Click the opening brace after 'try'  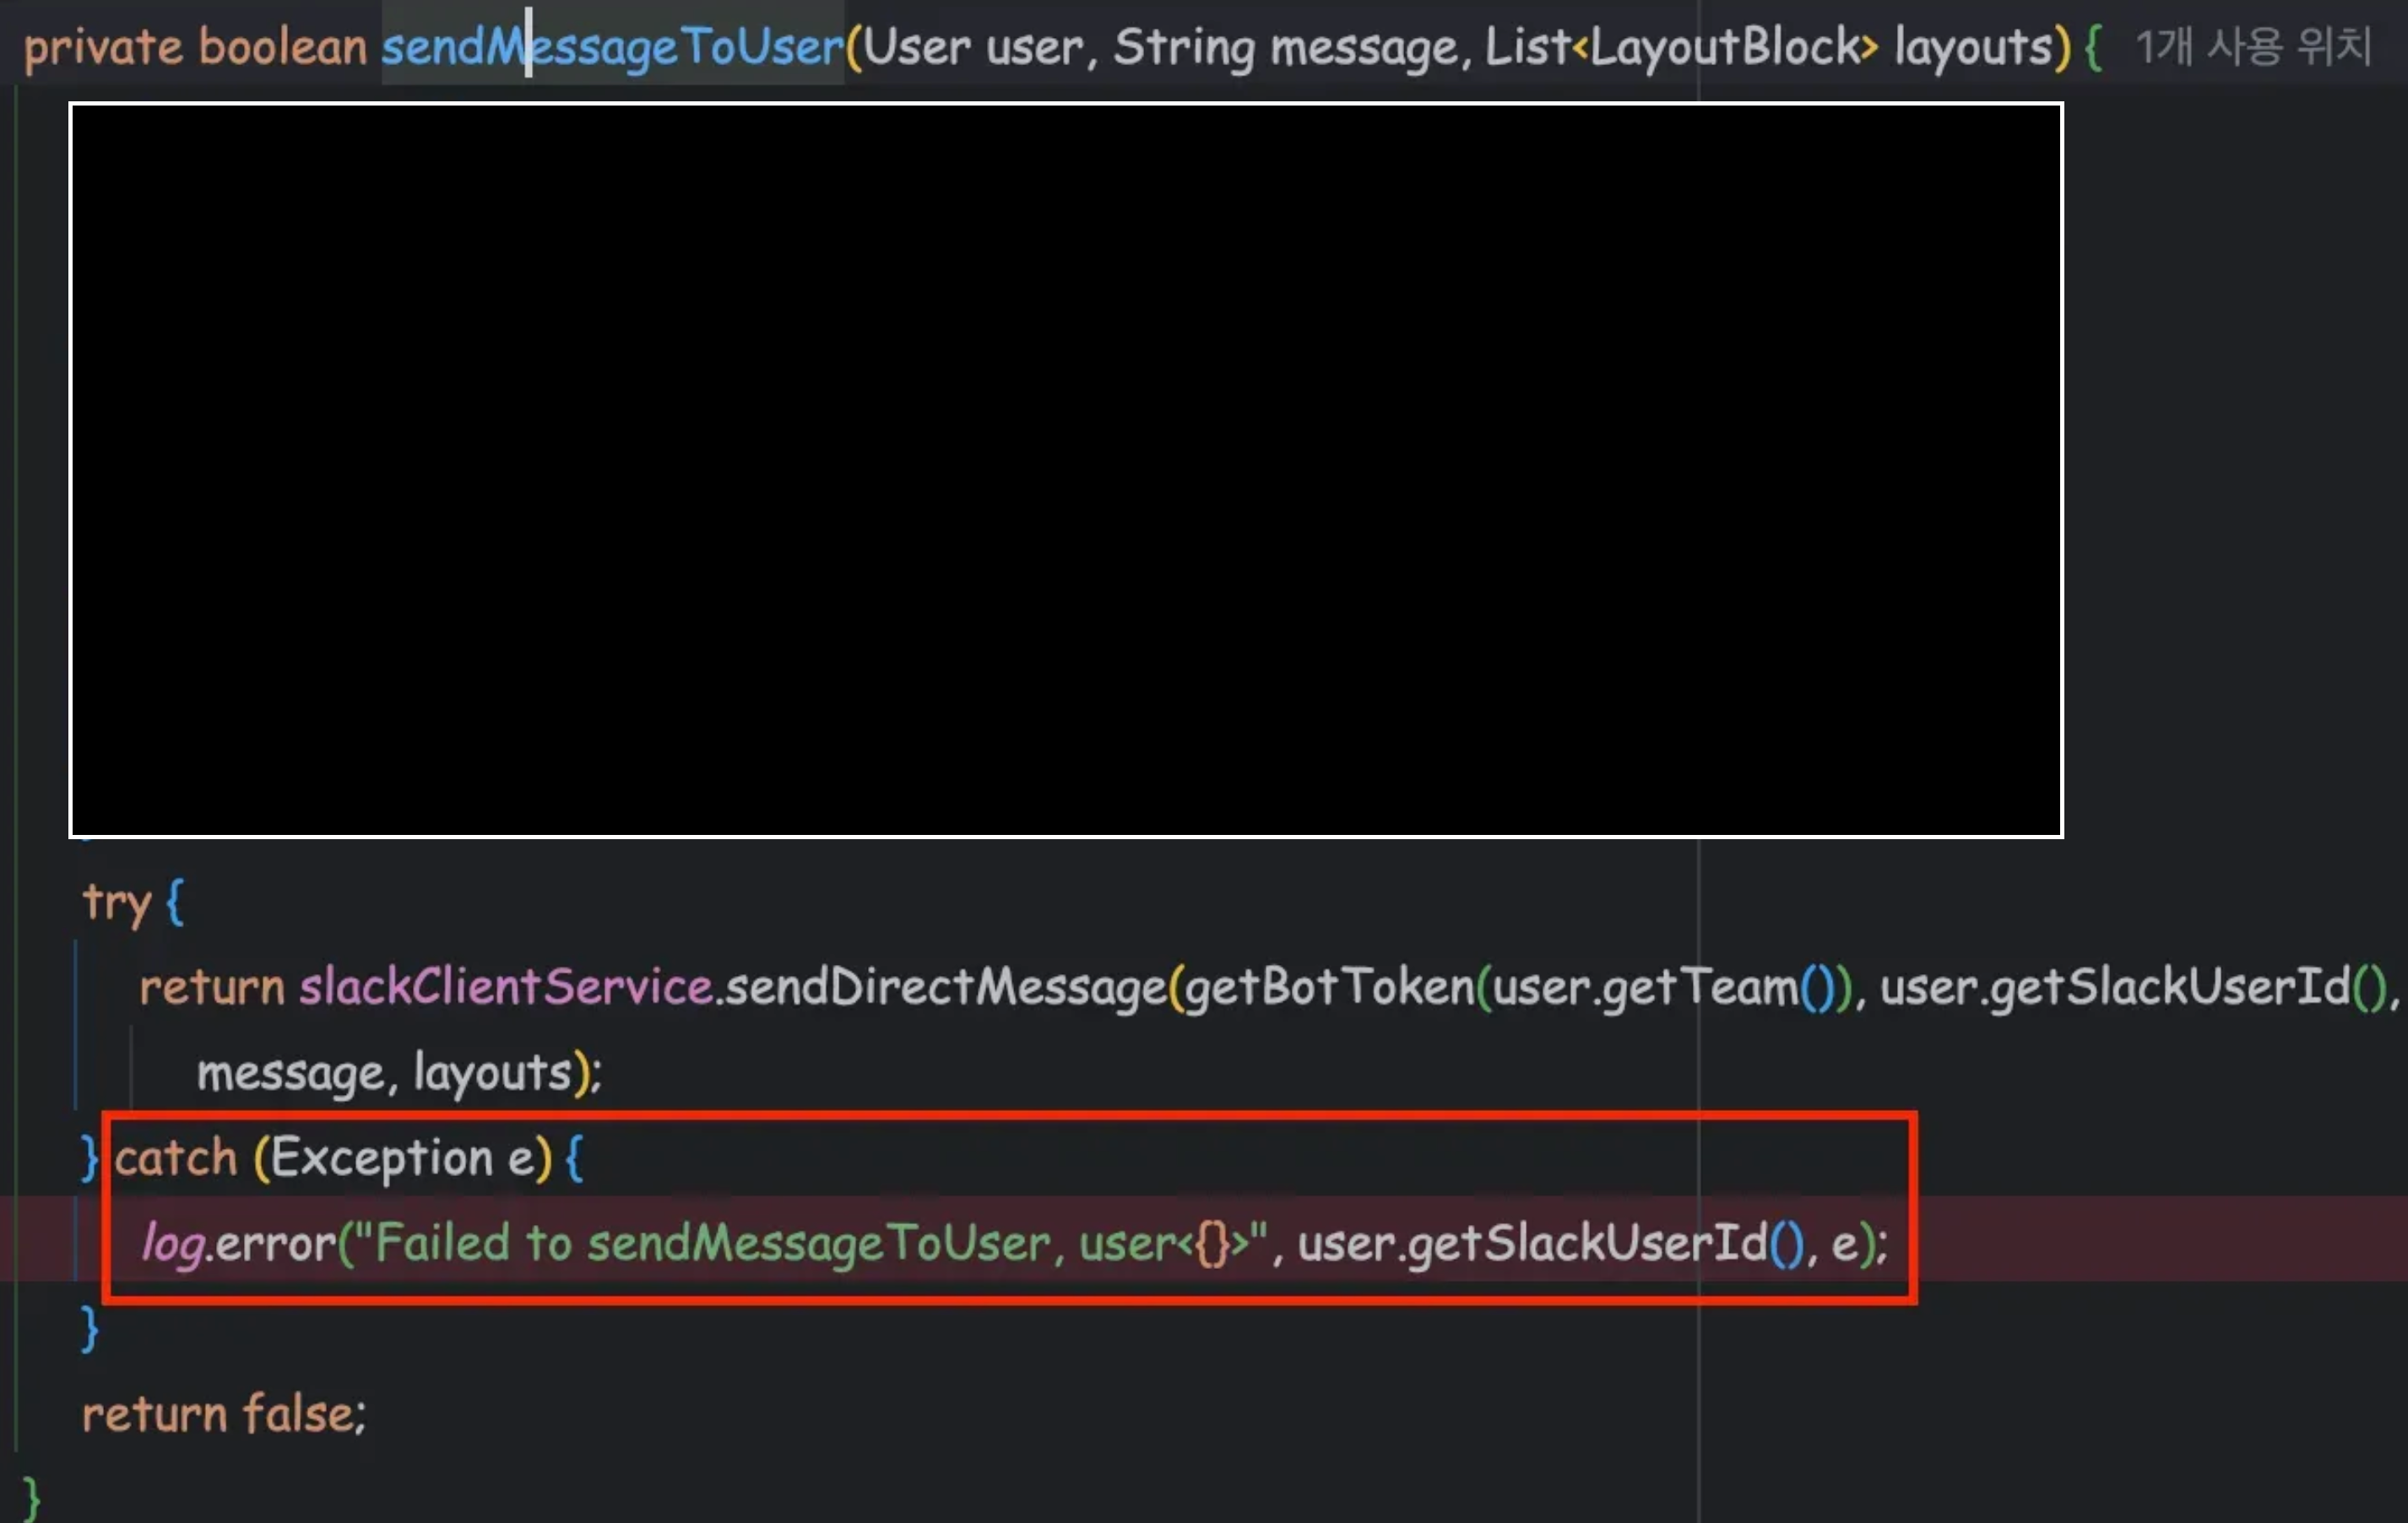coord(174,902)
